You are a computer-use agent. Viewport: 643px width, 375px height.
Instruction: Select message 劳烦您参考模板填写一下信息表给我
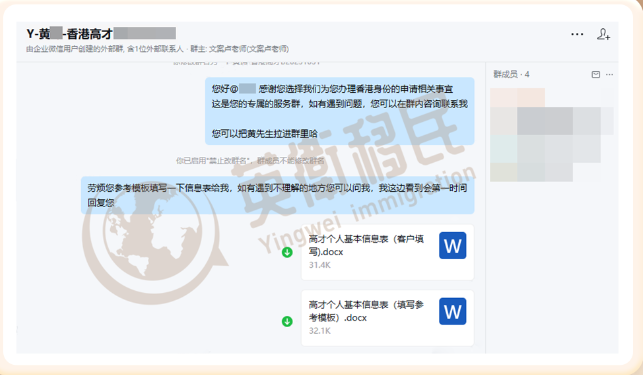pos(278,195)
